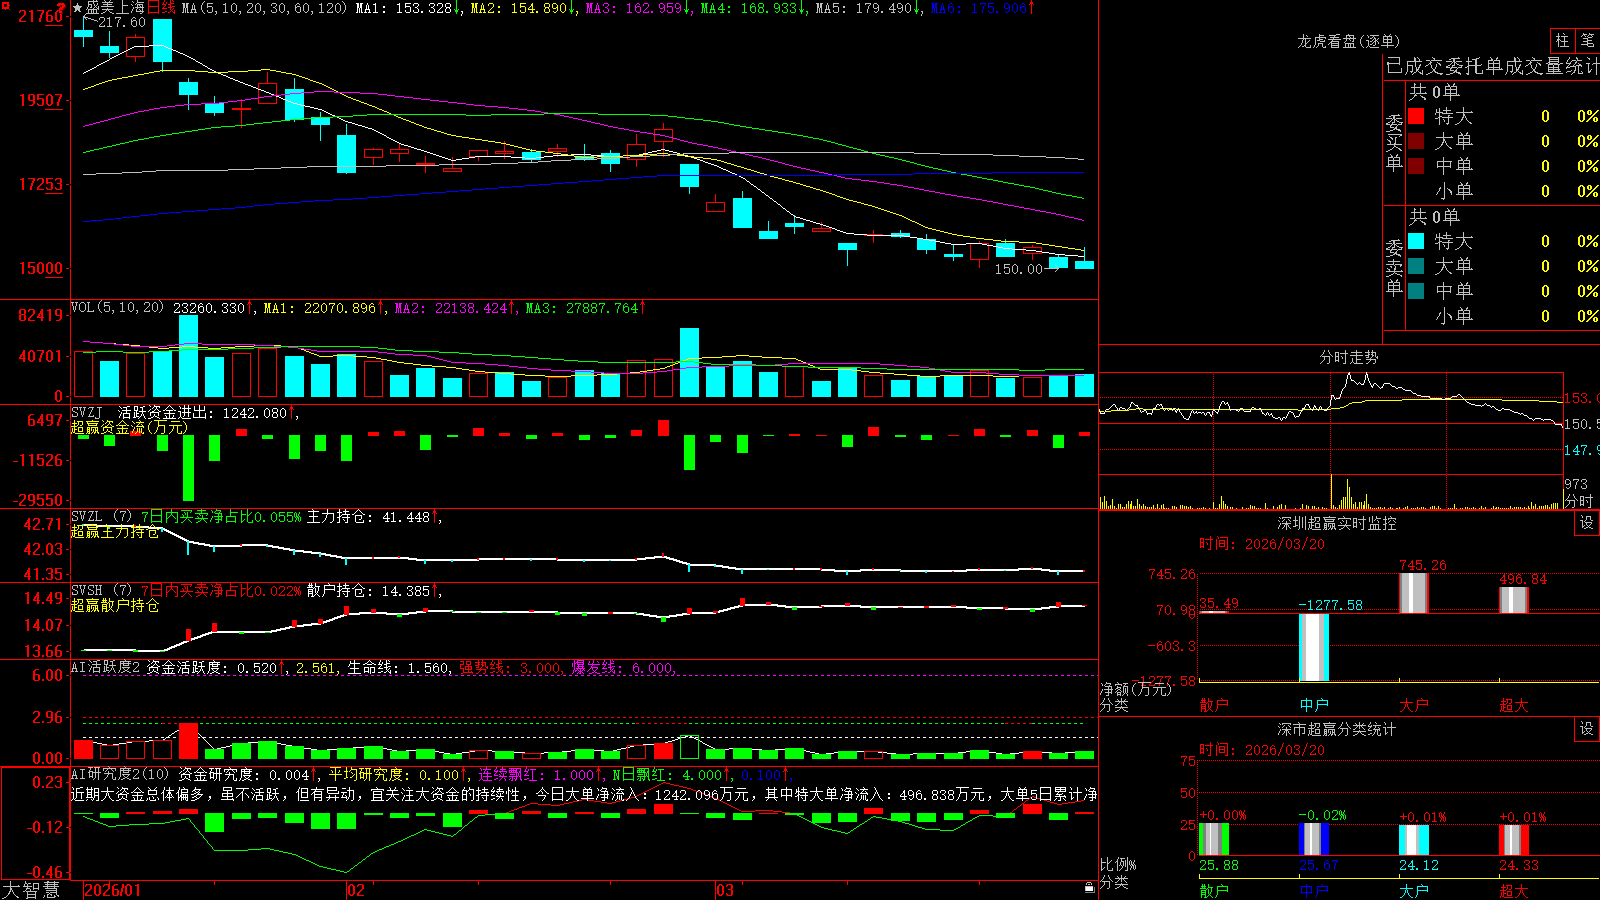
Task: Select the 龙虎看盘(逐单) panel title
Action: click(1348, 41)
